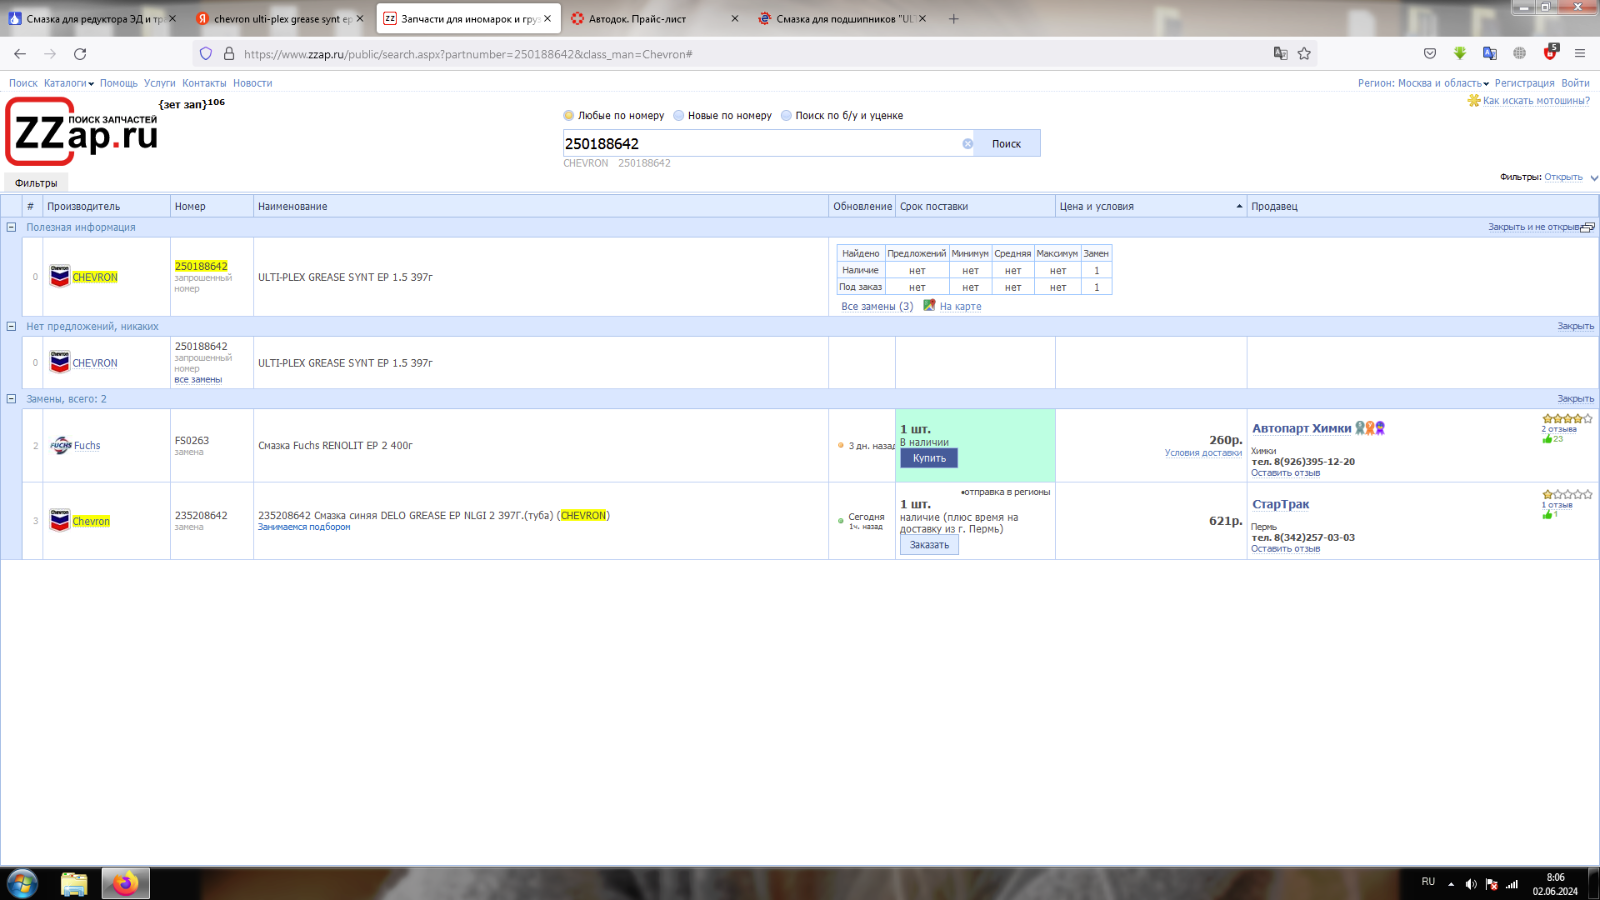Click the Windows Start button
This screenshot has width=1600, height=900.
pyautogui.click(x=22, y=884)
